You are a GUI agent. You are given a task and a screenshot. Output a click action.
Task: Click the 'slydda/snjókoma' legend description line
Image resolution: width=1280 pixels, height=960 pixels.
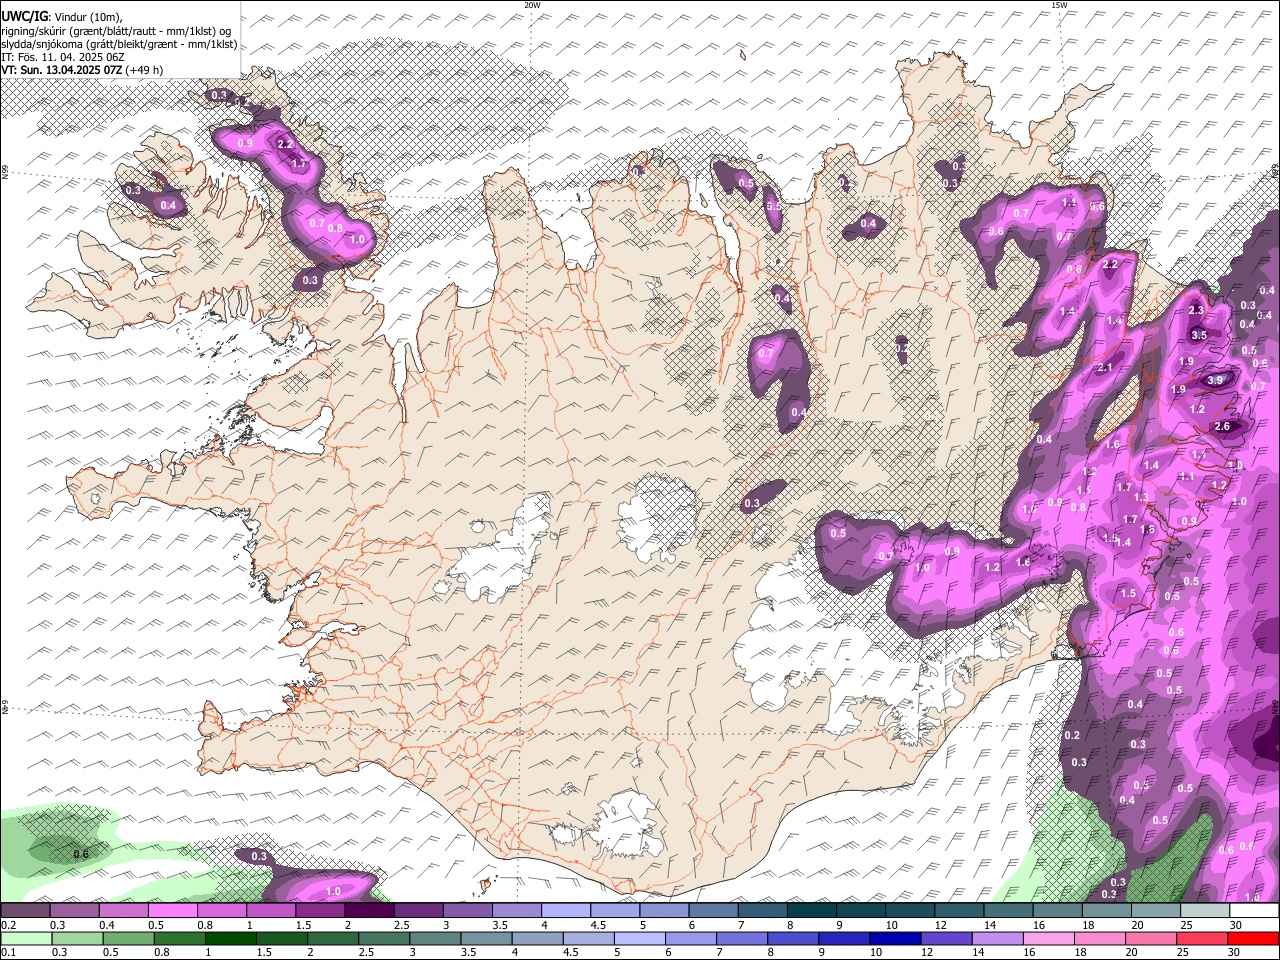coord(119,44)
